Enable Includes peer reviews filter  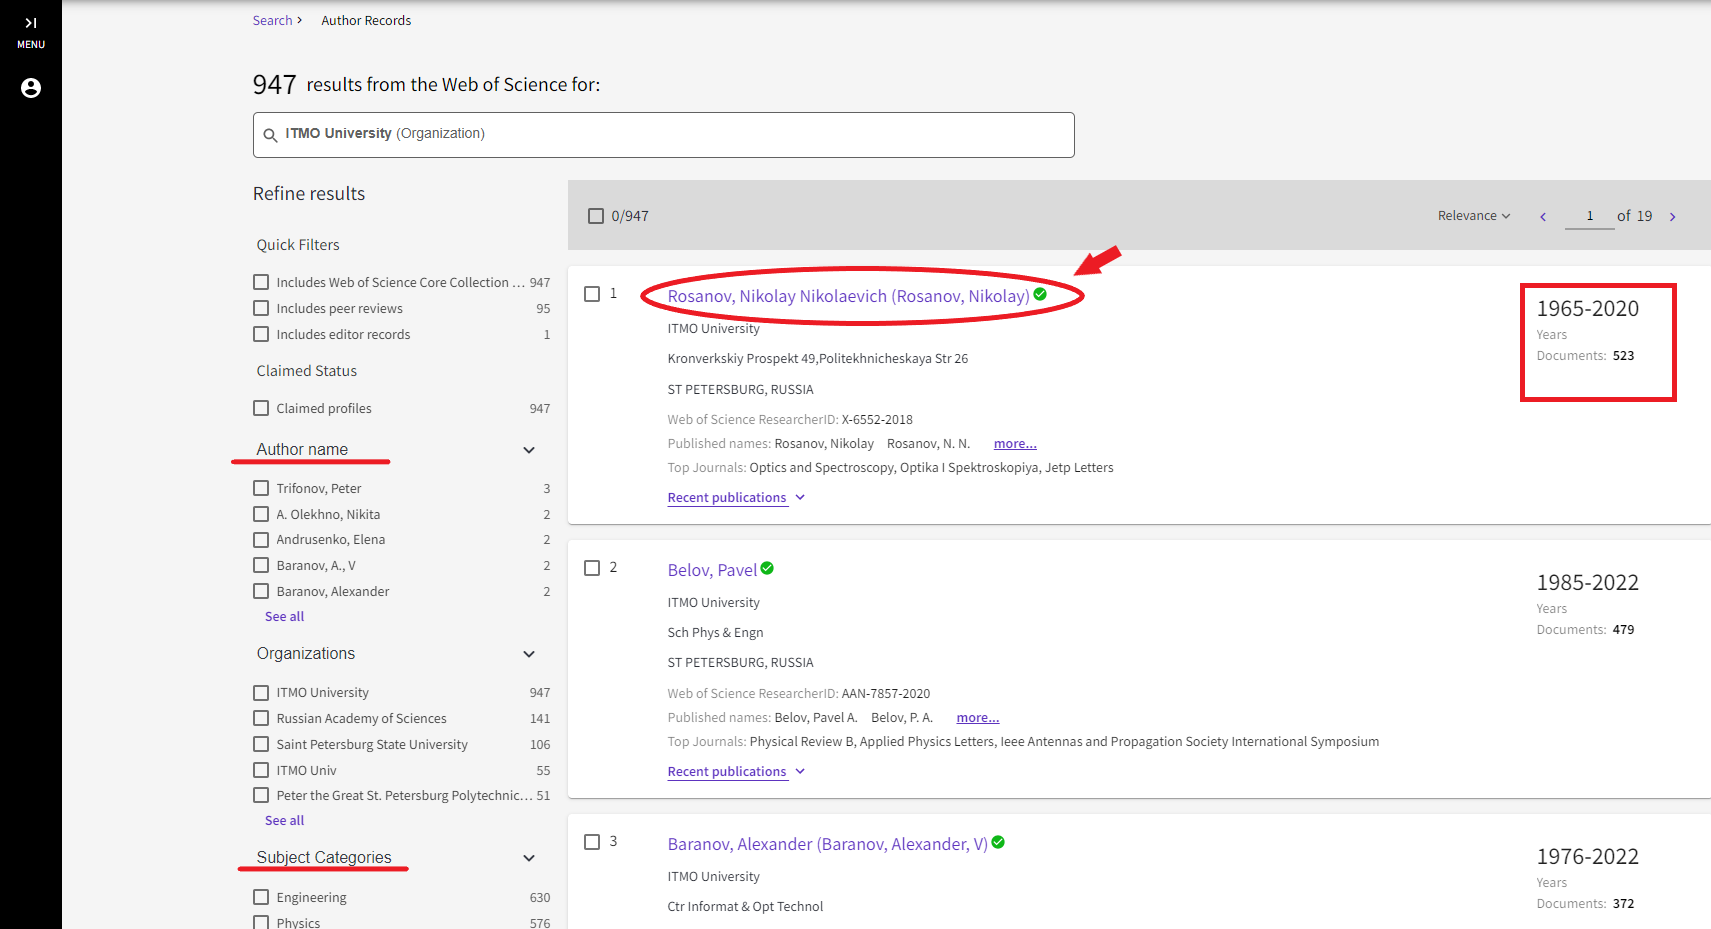[x=261, y=308]
